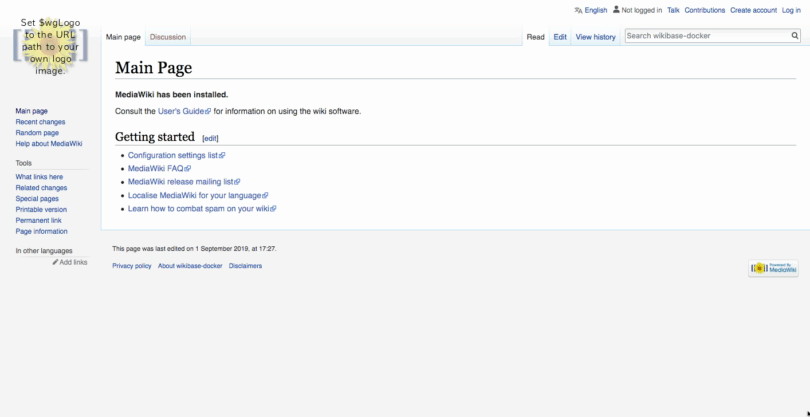Viewport: 810px width, 417px height.
Task: Click Log in link
Action: [x=791, y=10]
